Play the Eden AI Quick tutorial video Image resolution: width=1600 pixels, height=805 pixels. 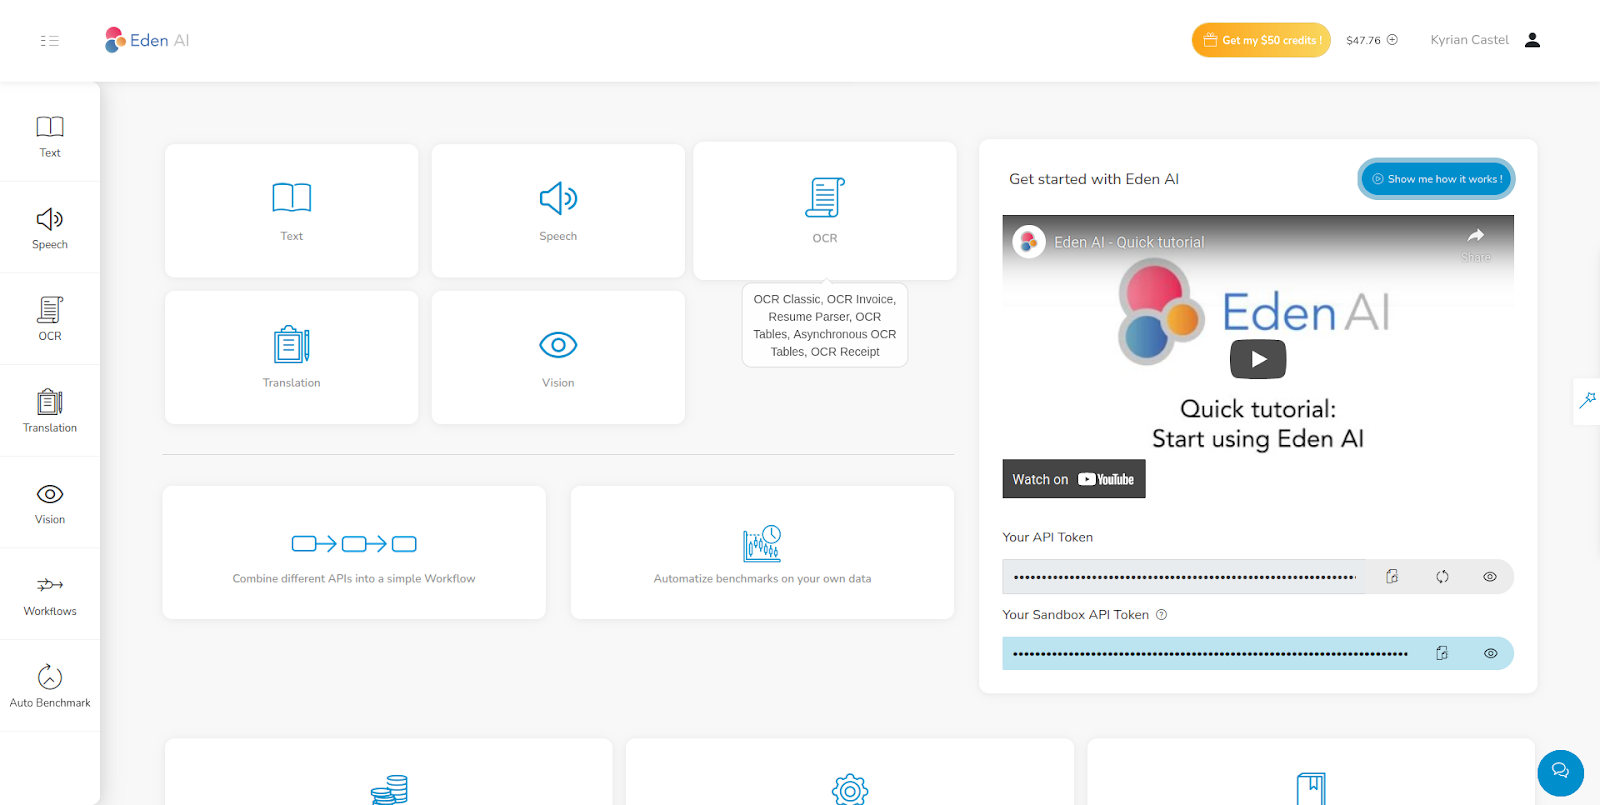(x=1258, y=359)
